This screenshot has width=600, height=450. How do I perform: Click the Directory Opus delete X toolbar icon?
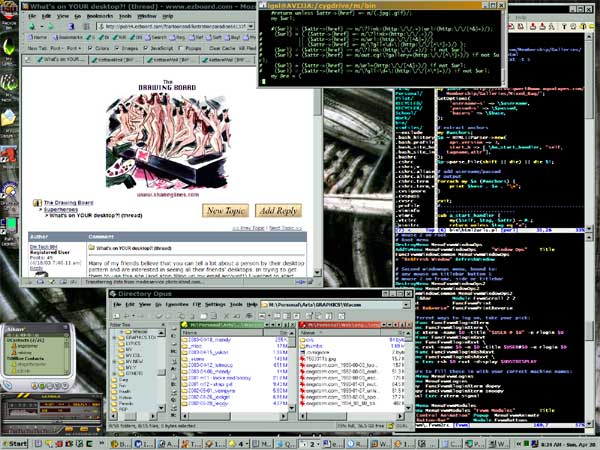(226, 316)
